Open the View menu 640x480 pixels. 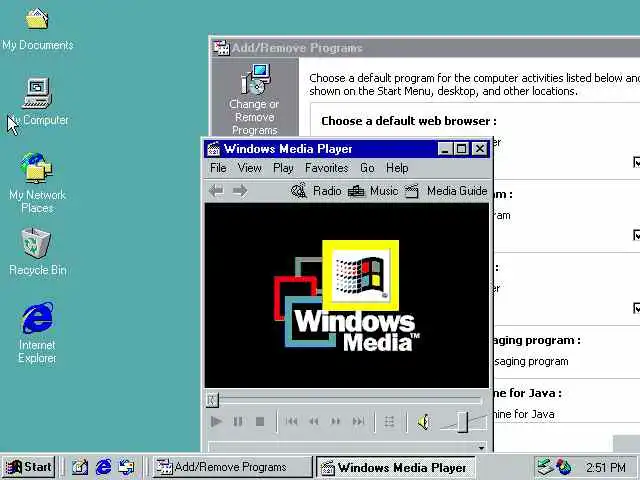point(249,168)
